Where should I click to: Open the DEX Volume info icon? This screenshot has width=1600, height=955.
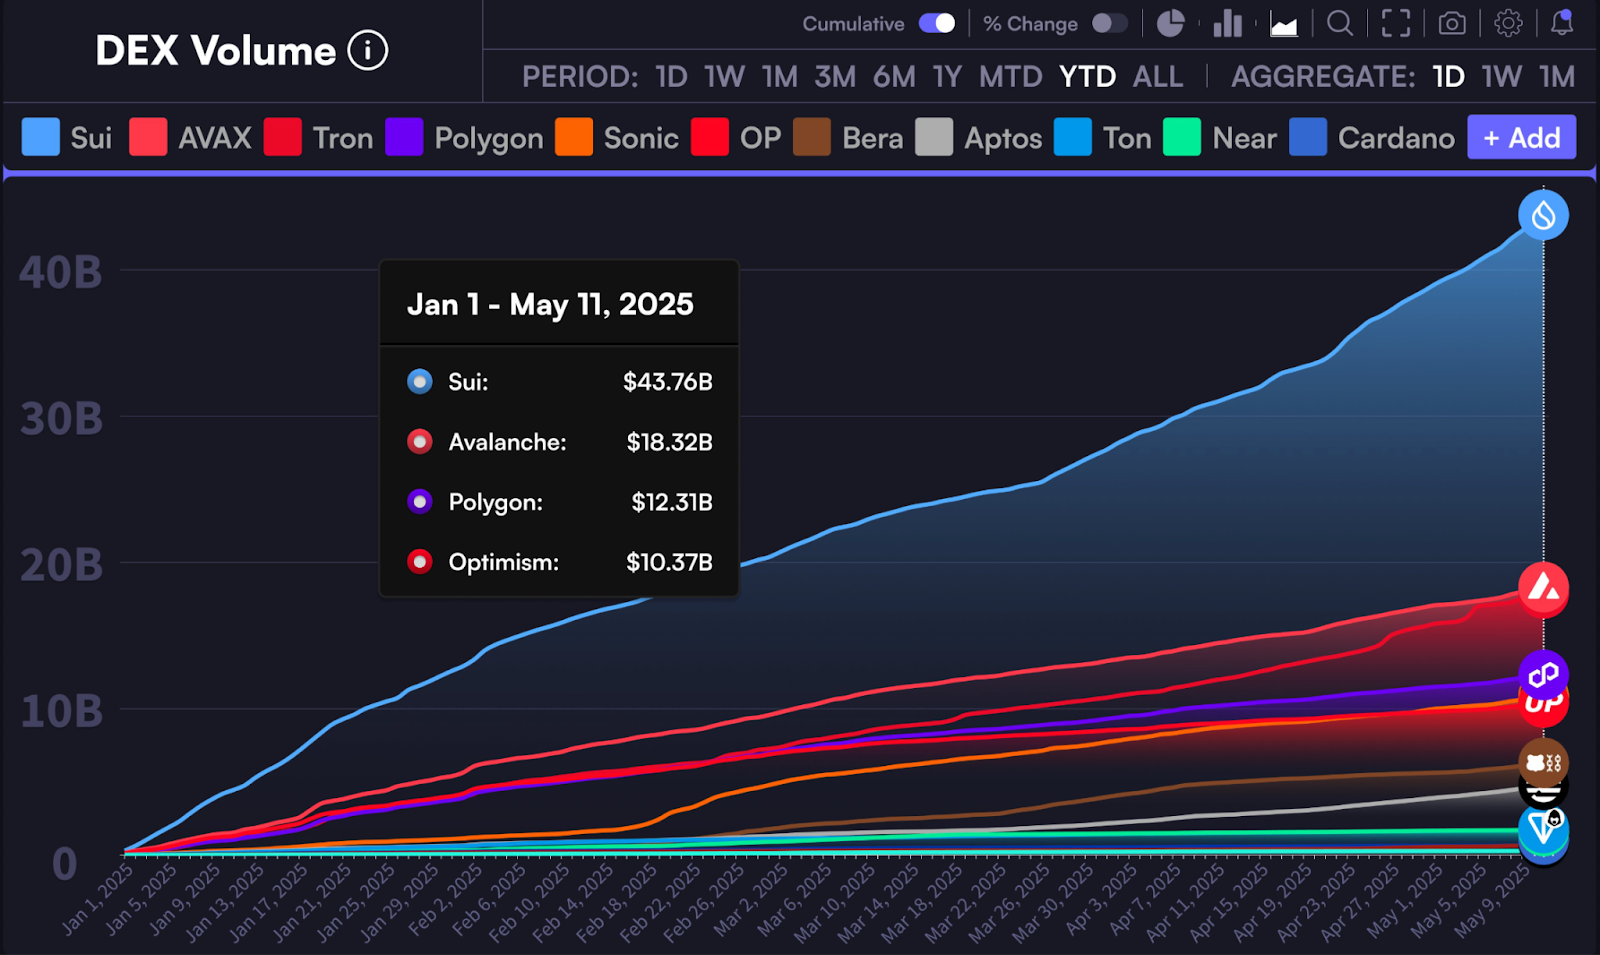tap(367, 50)
